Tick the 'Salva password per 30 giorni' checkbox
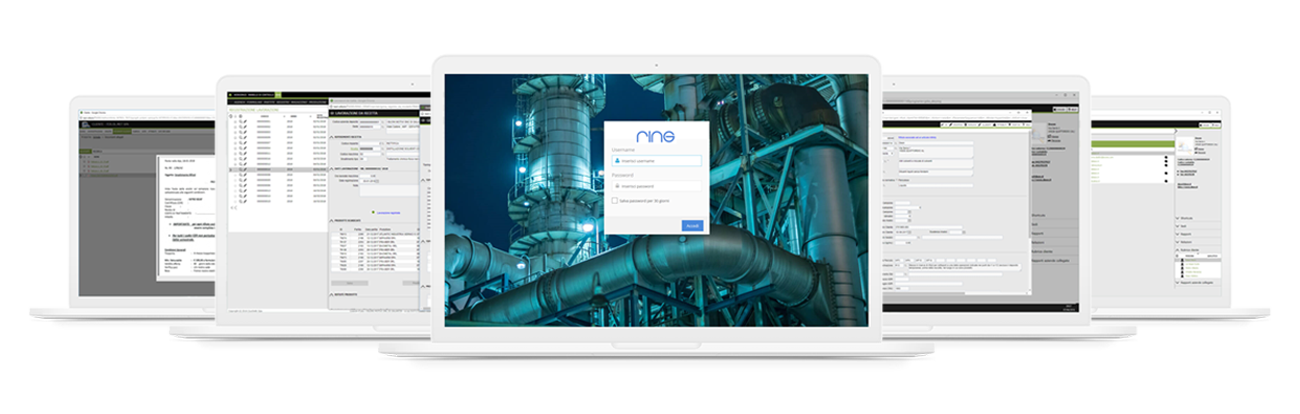The image size is (1300, 414). [x=614, y=200]
